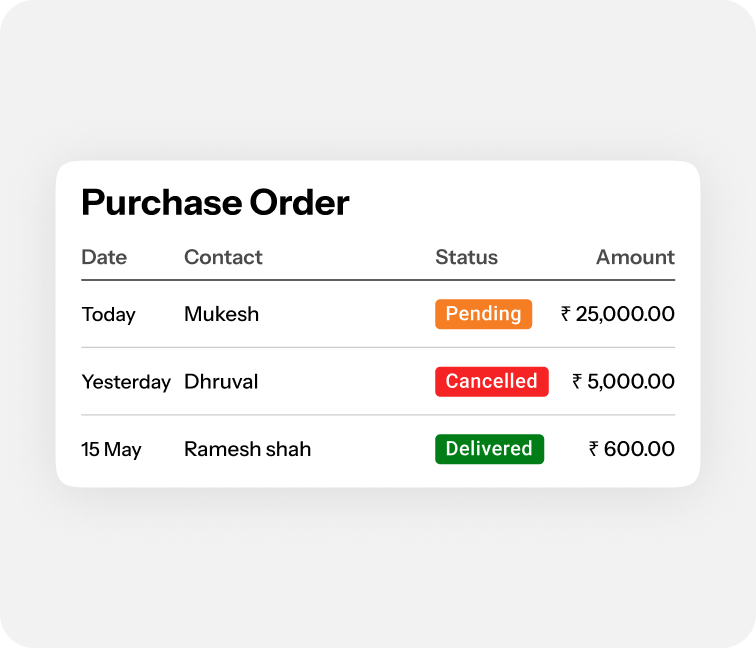Image resolution: width=756 pixels, height=648 pixels.
Task: Click the Today date cell
Action: point(109,314)
